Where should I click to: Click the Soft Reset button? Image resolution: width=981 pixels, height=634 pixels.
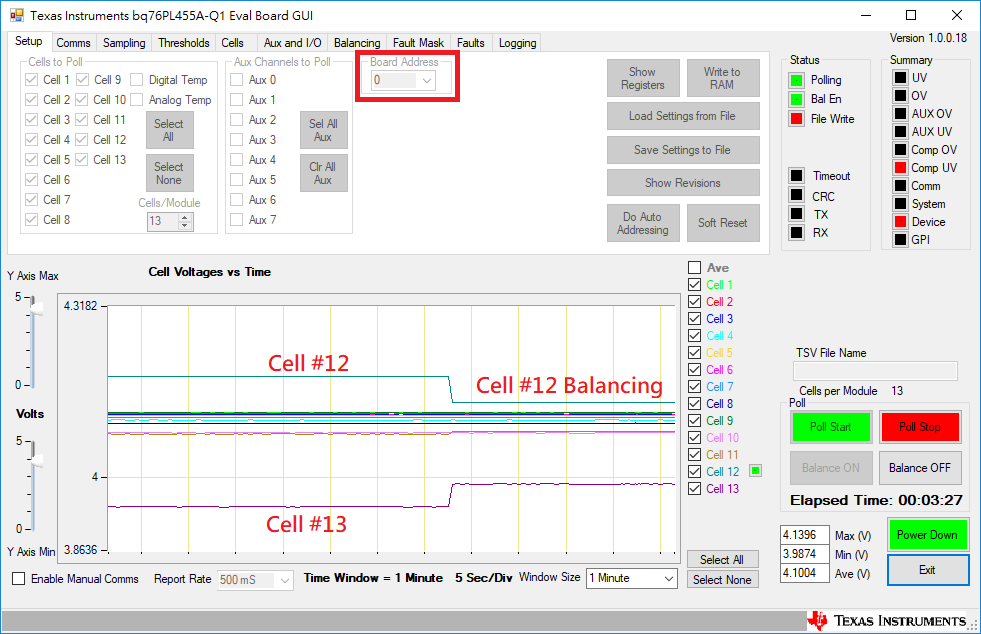pyautogui.click(x=723, y=223)
